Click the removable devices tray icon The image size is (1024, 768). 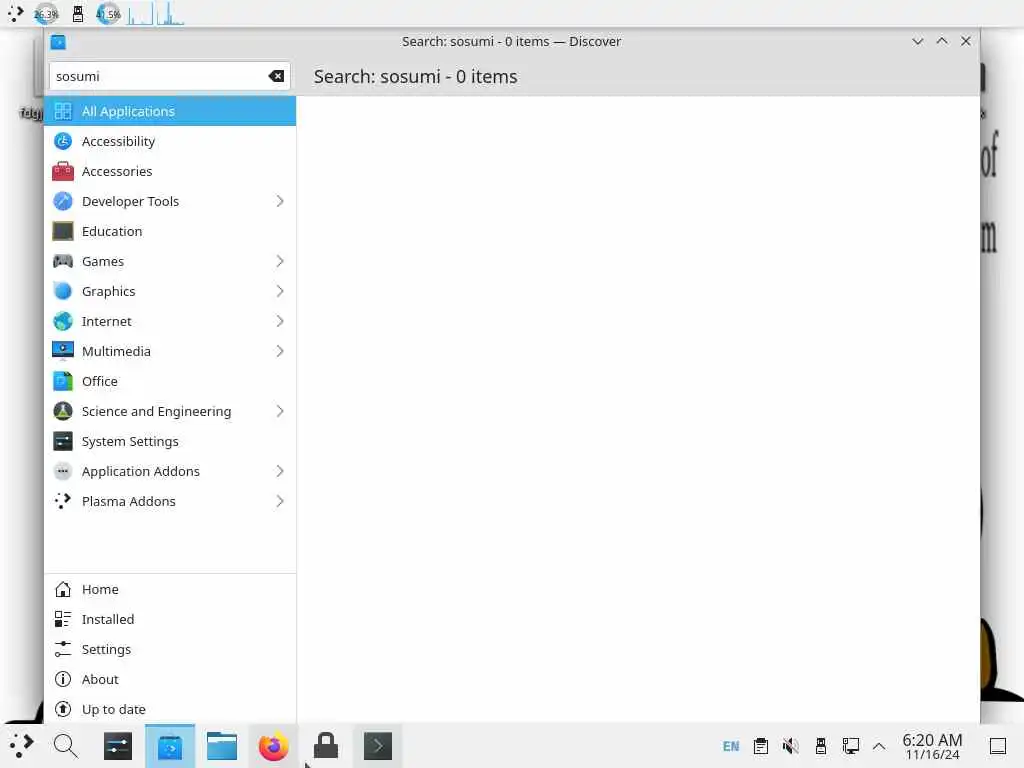(821, 746)
